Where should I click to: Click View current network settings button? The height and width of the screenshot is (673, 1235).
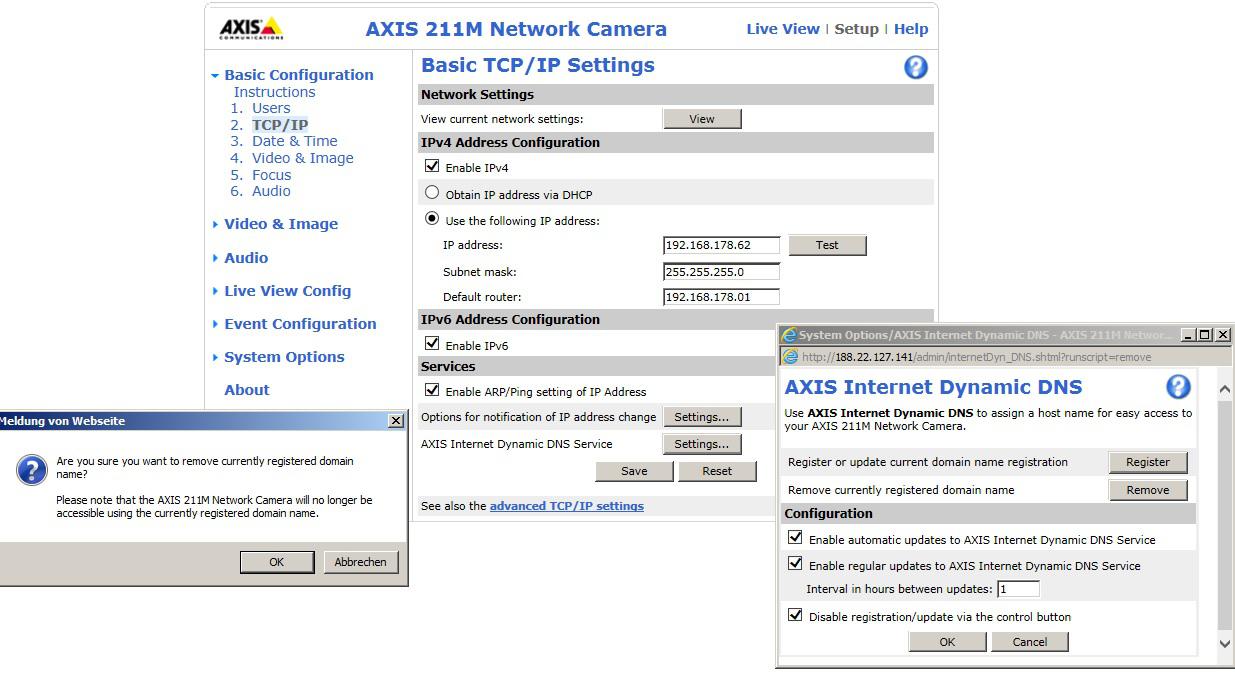pos(702,119)
